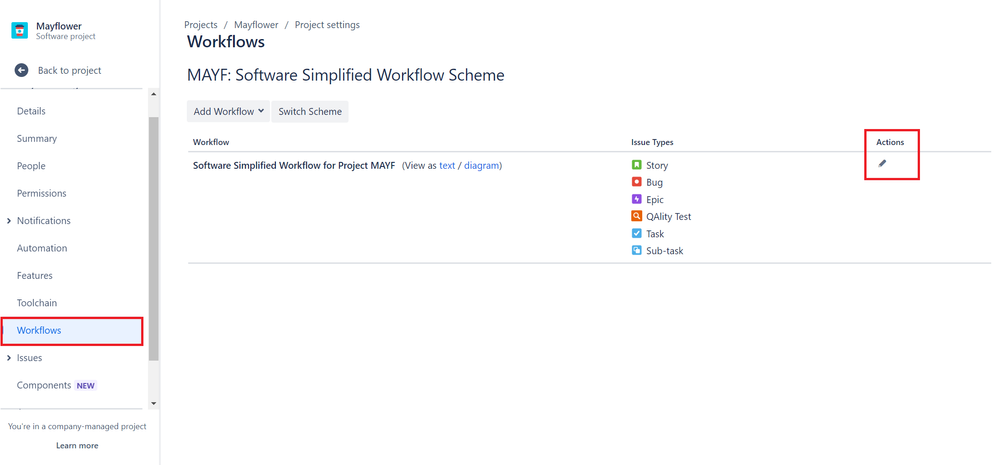Screen dimensions: 999x465
Task: View workflow as diagram link
Action: [x=481, y=166]
